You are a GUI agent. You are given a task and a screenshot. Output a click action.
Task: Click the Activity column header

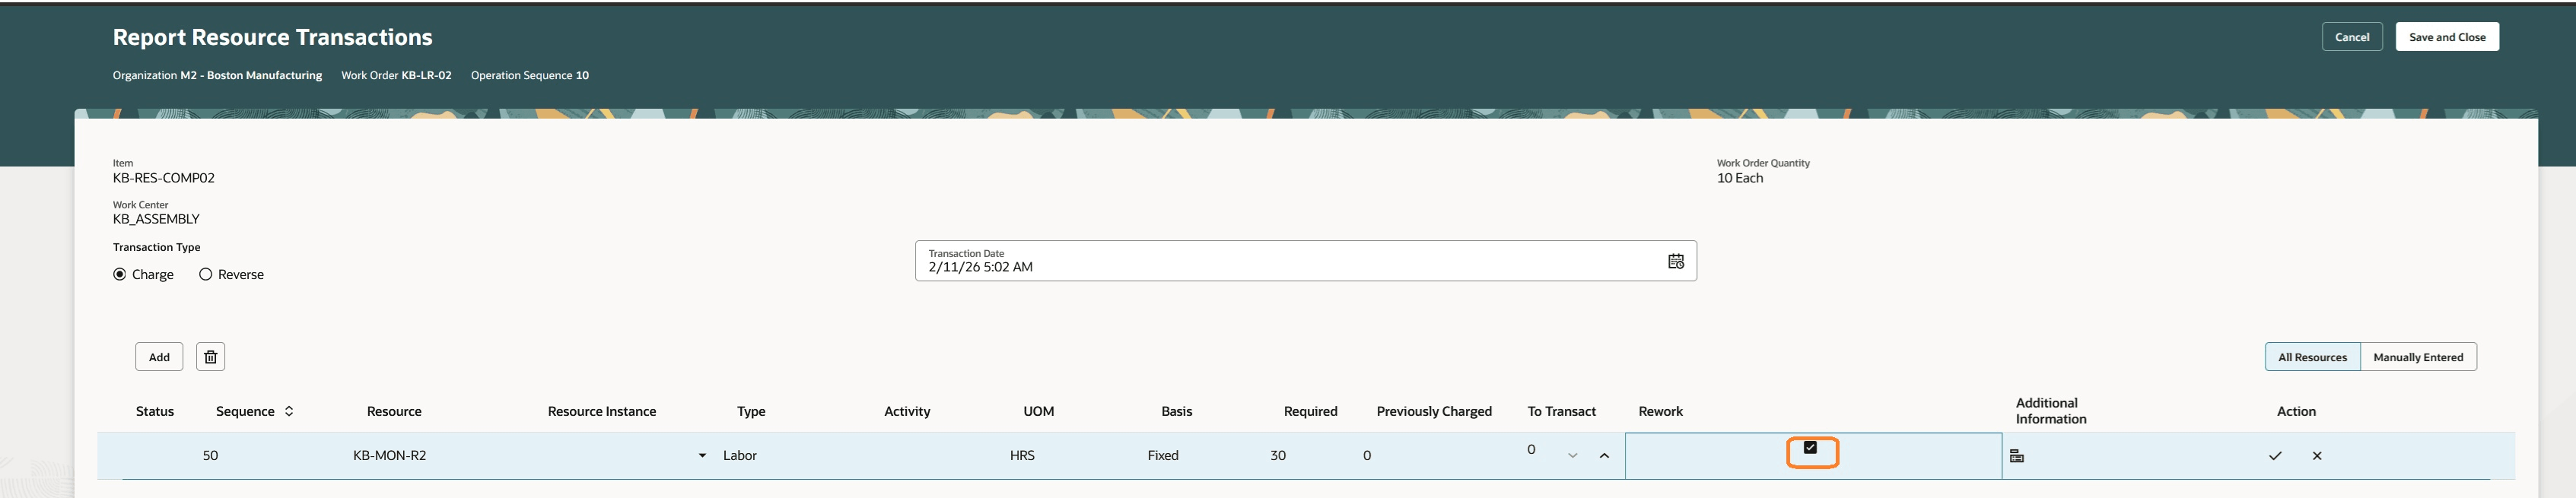907,411
